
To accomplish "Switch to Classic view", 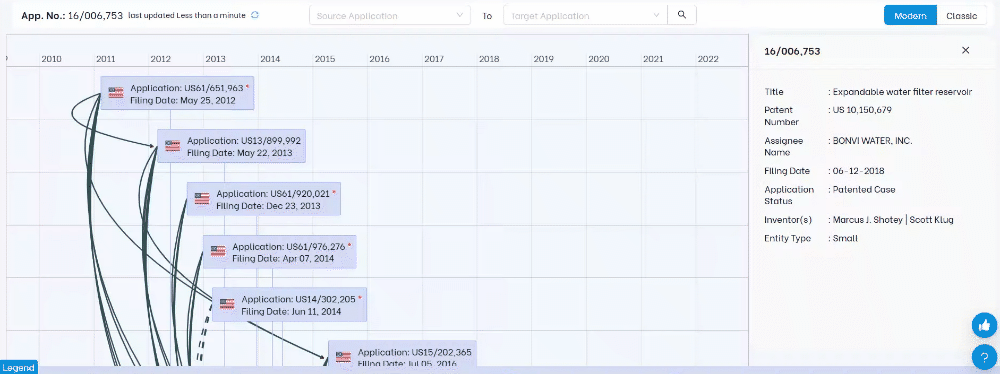I will 961,15.
